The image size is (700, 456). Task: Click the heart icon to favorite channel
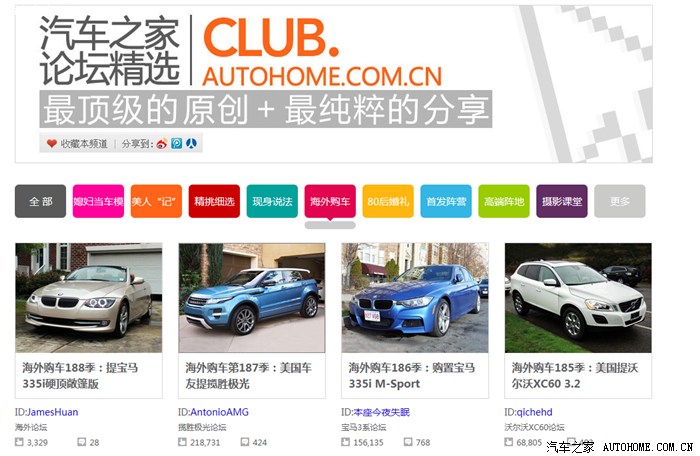(52, 143)
